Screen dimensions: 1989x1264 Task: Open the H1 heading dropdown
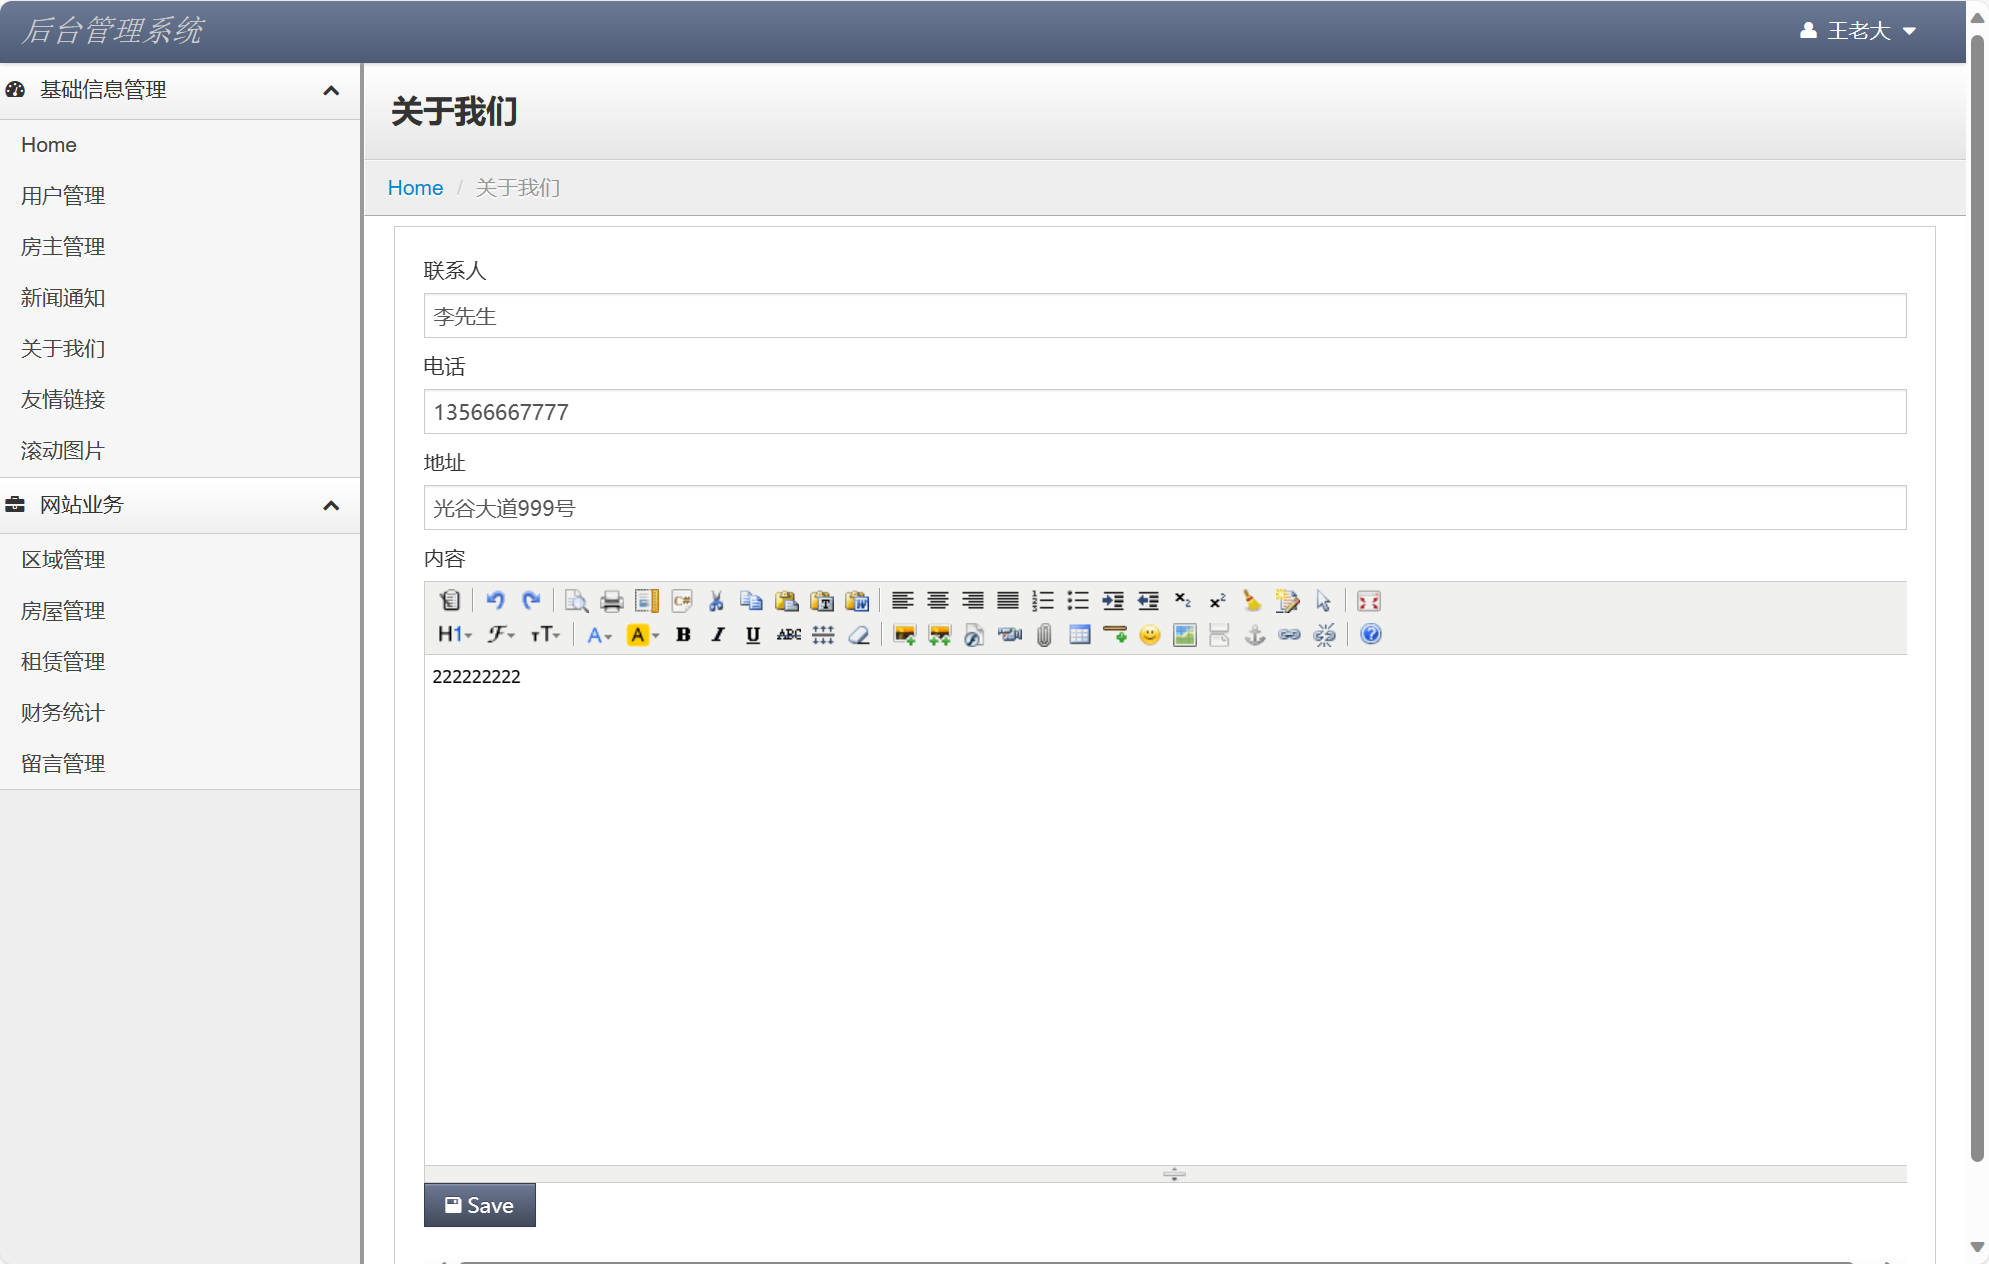pyautogui.click(x=454, y=634)
